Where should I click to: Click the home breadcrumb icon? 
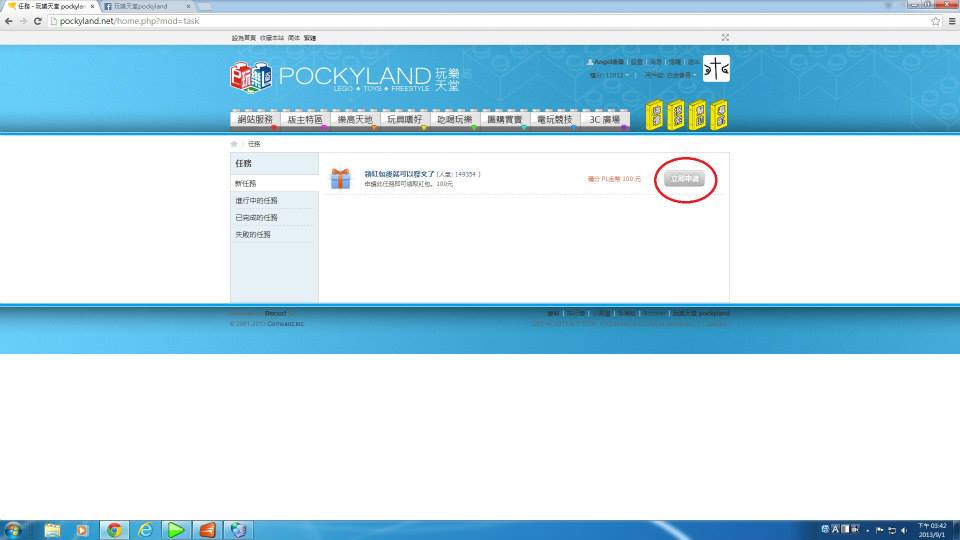coord(235,144)
